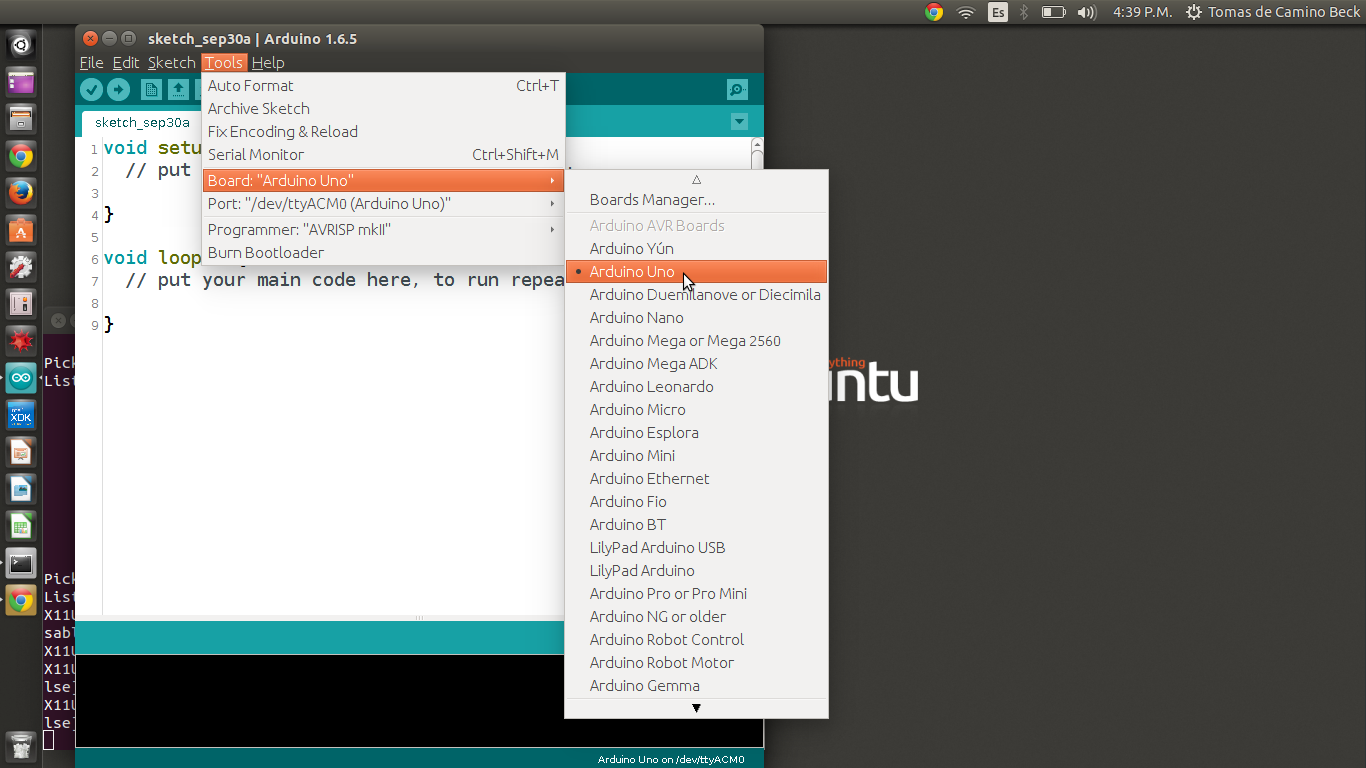Image resolution: width=1366 pixels, height=768 pixels.
Task: Select Arduino Duemilanove or Diecimila board
Action: point(696,294)
